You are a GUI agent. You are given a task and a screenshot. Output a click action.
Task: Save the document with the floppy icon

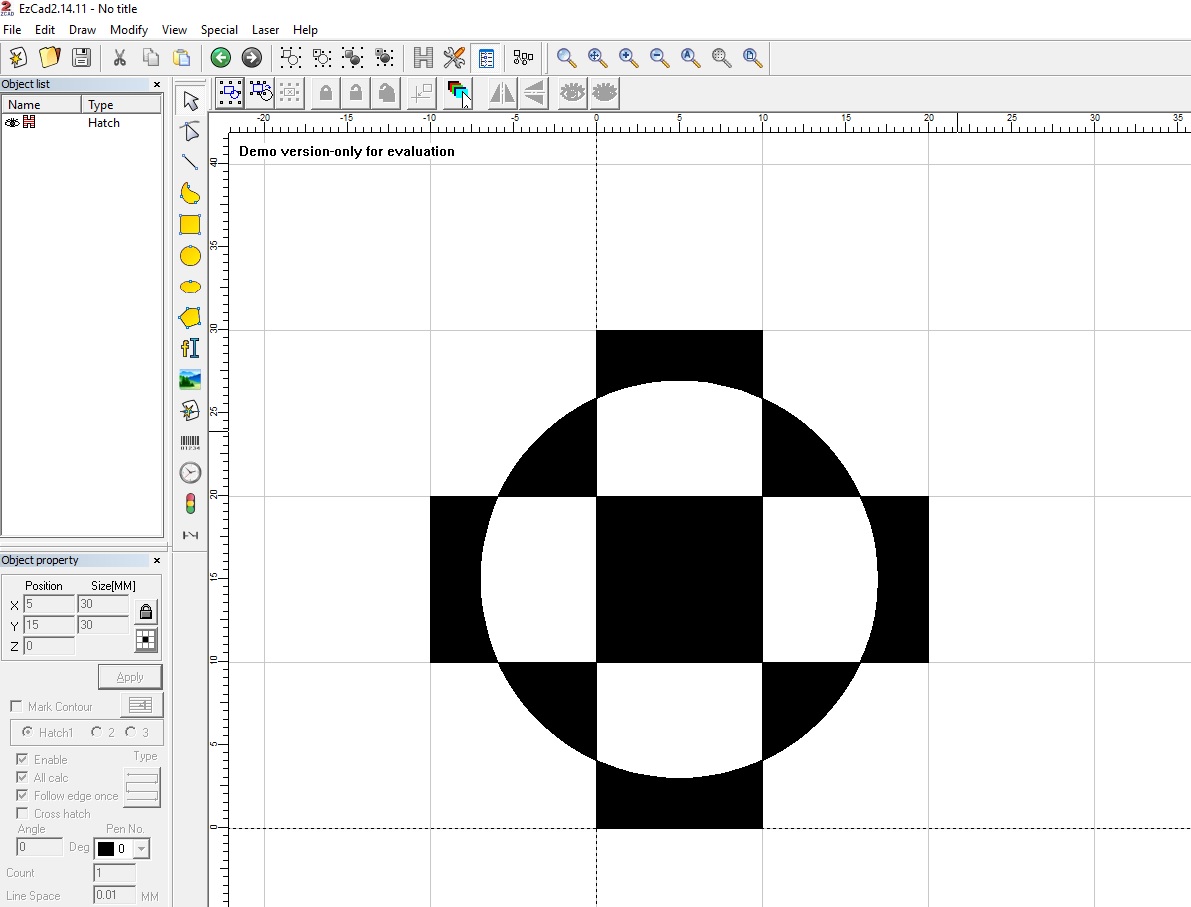(x=81, y=58)
